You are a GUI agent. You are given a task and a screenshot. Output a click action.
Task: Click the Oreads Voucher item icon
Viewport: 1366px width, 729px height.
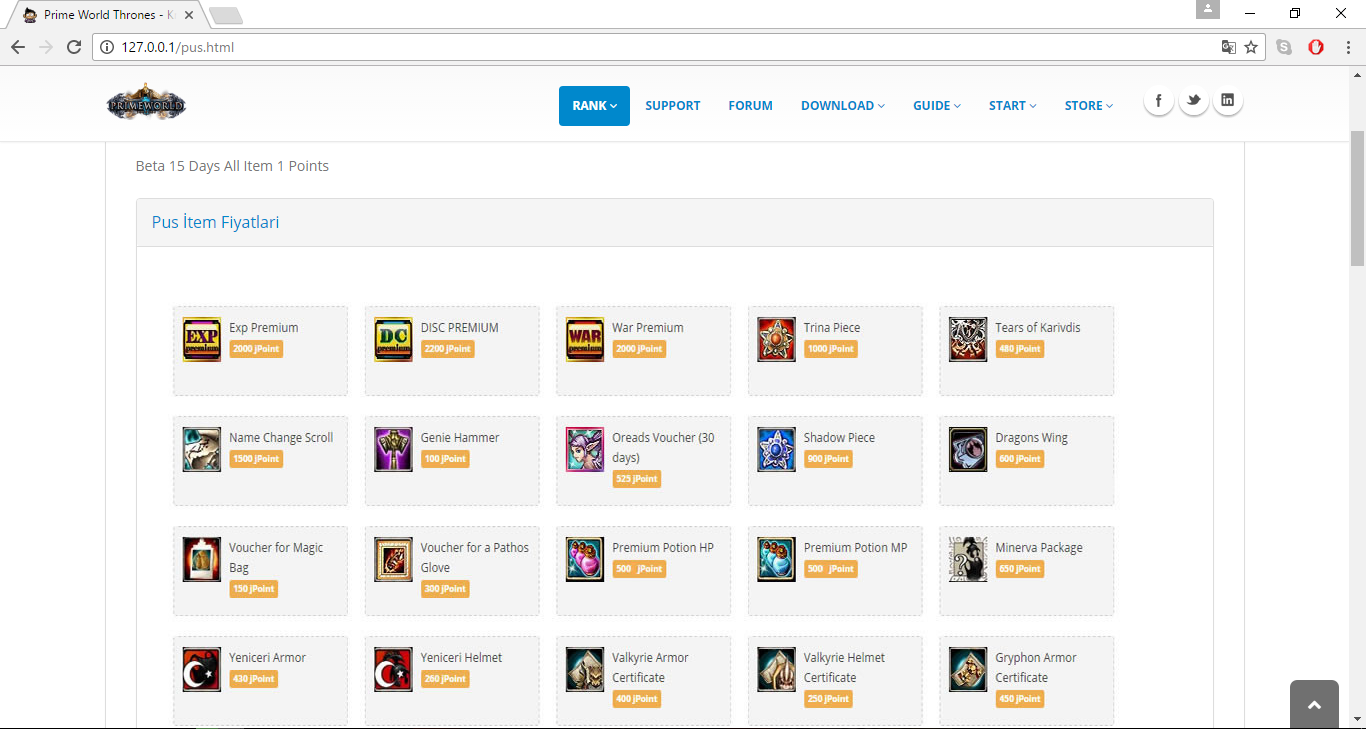point(585,449)
